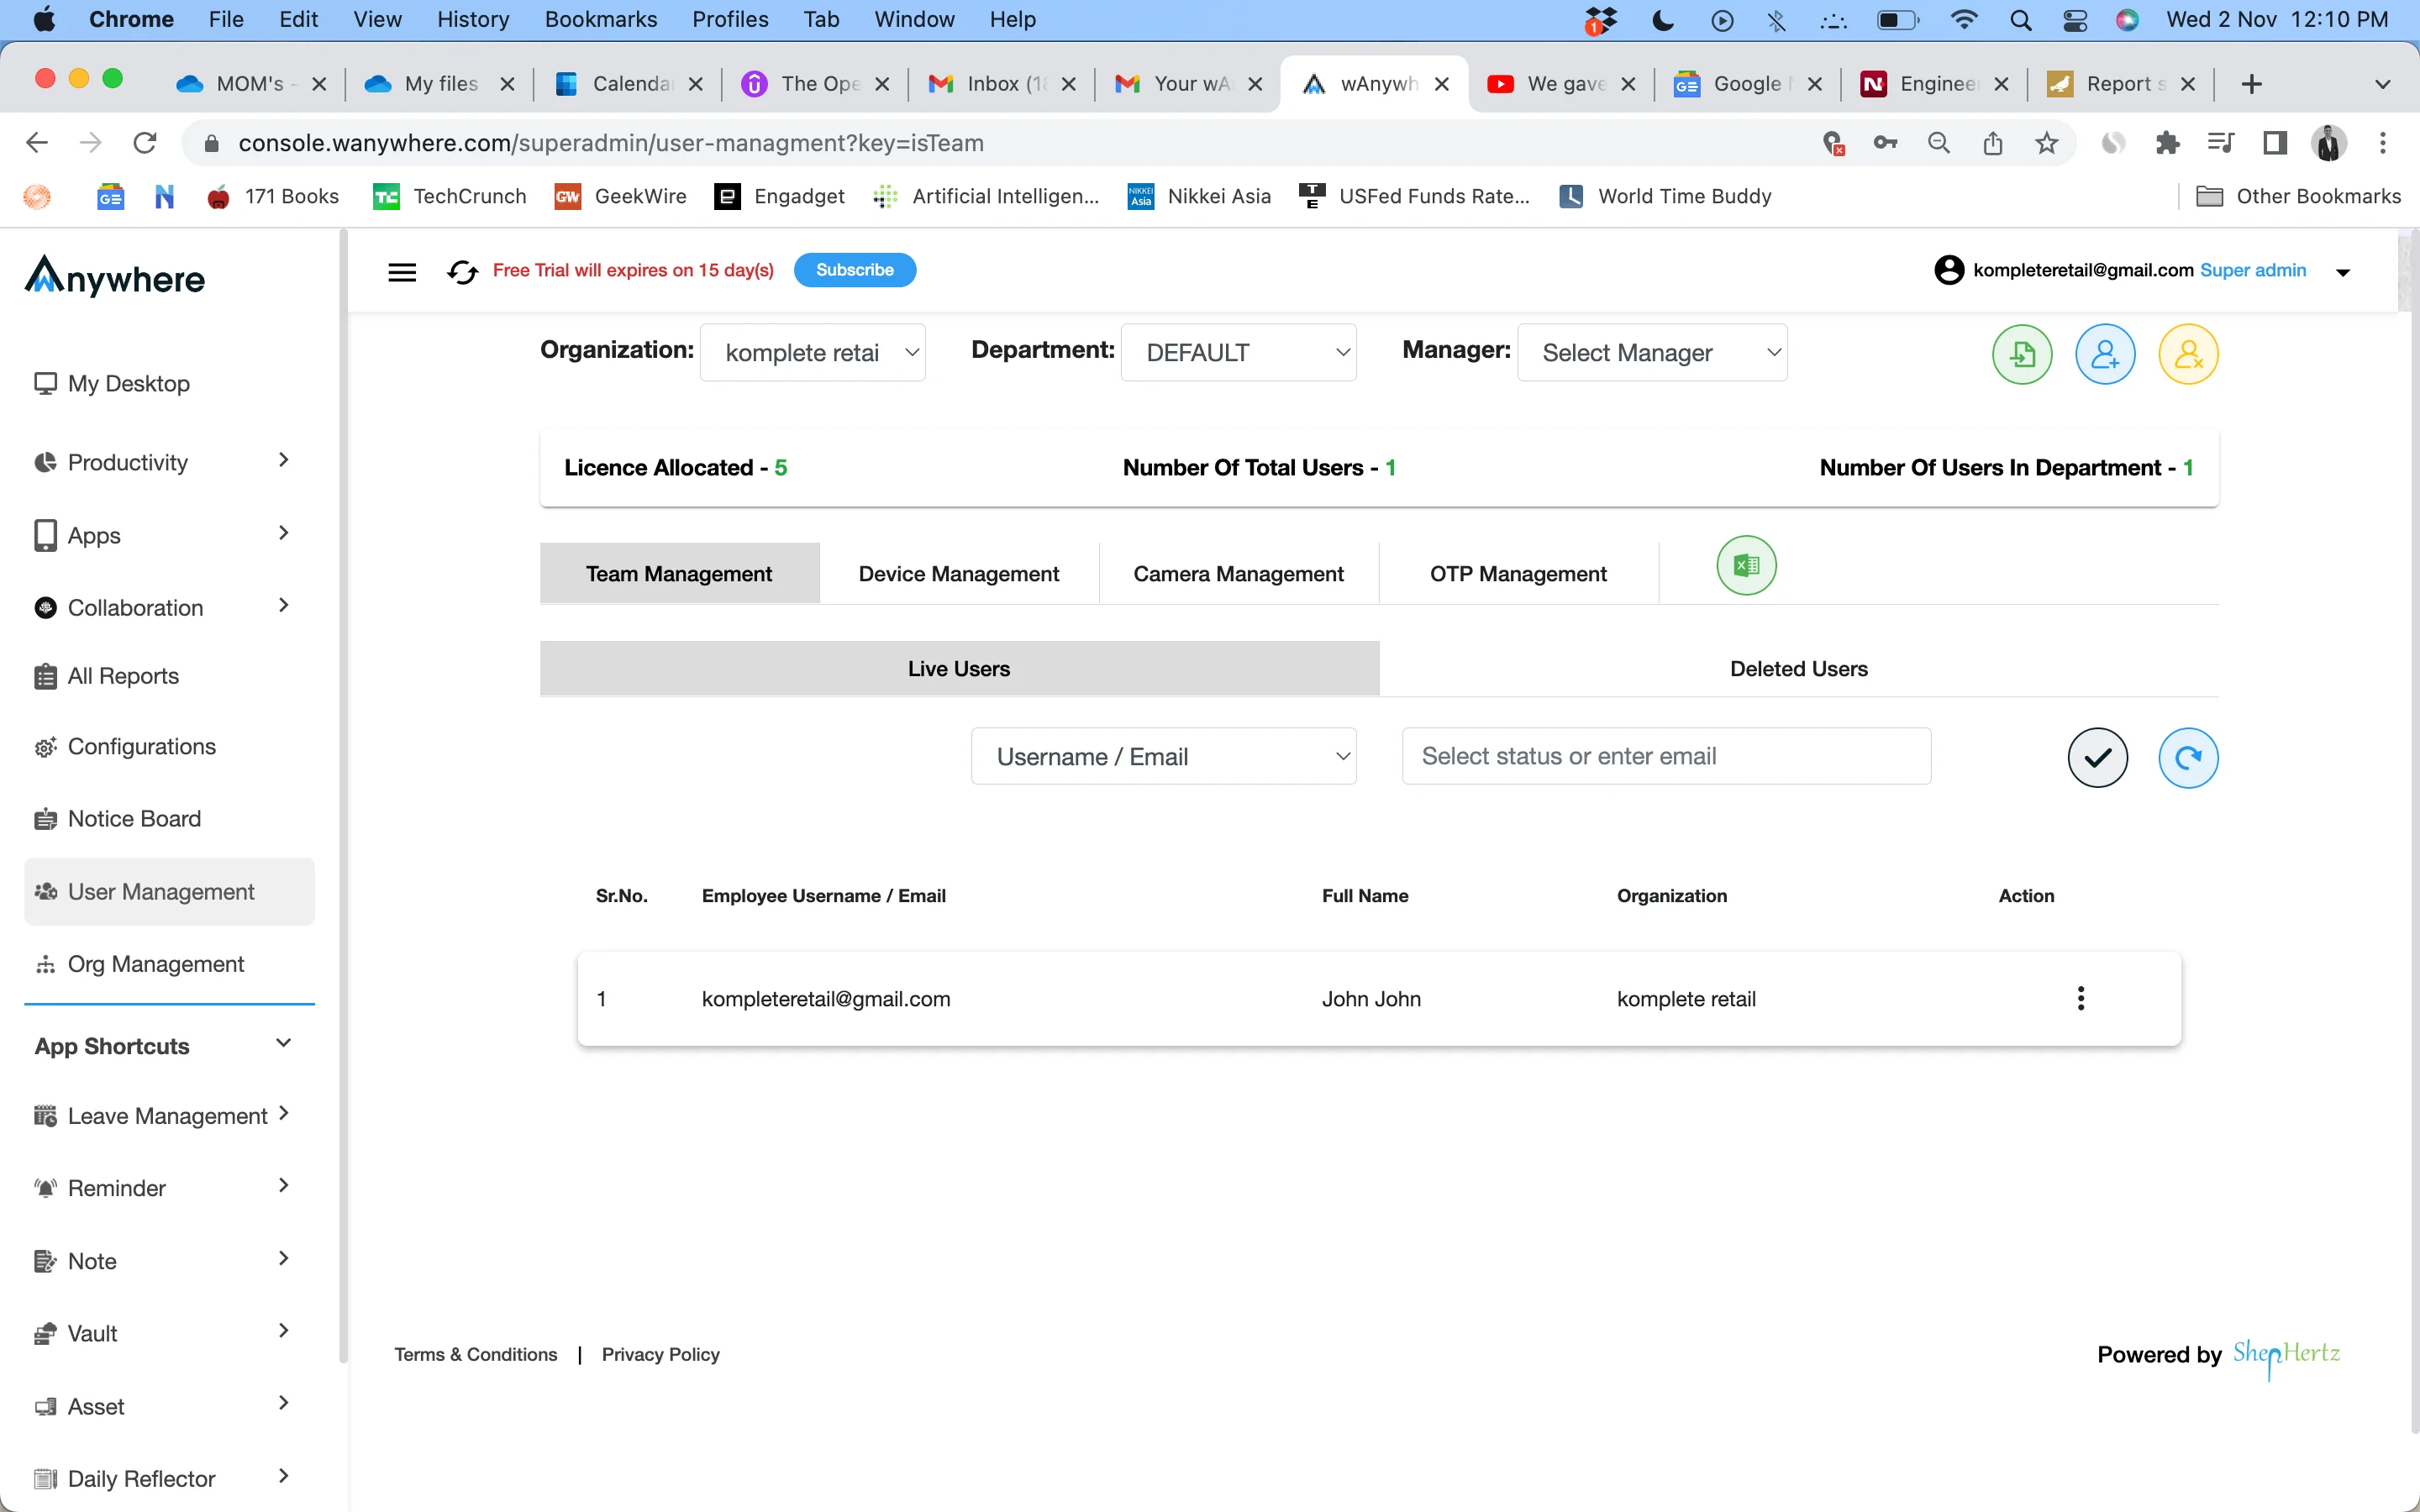Select the Username / Email search filter dropdown
This screenshot has width=2420, height=1512.
tap(1164, 756)
